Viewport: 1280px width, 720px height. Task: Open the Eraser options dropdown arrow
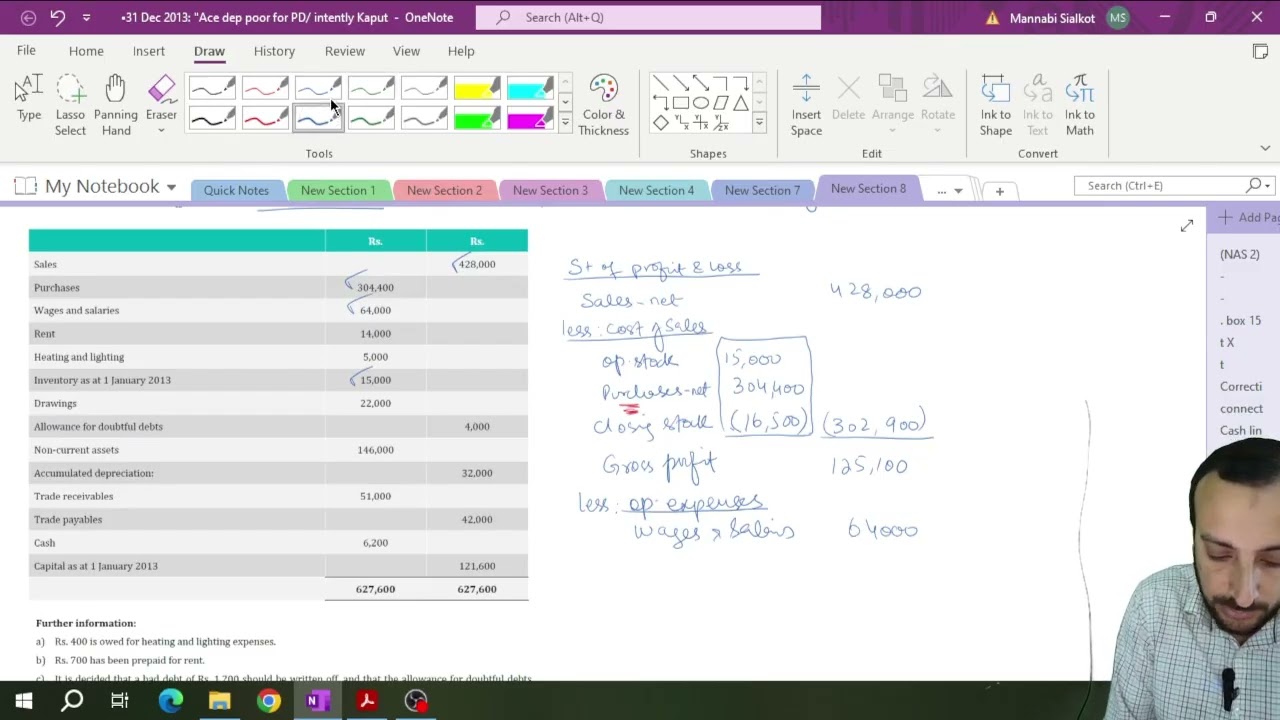click(161, 130)
